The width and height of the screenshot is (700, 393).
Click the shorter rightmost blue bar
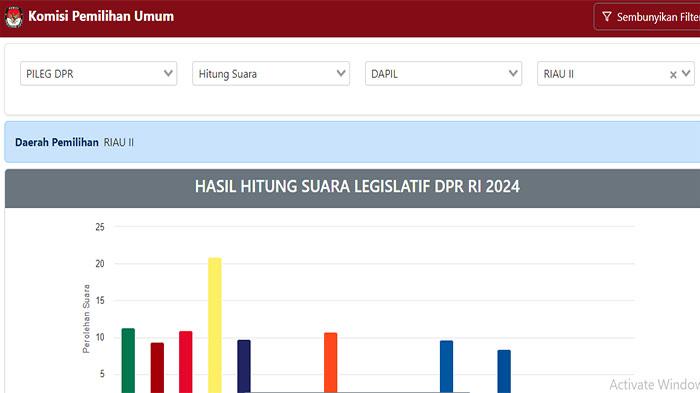504,371
